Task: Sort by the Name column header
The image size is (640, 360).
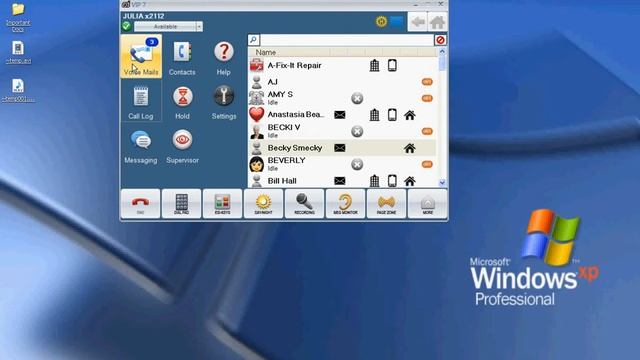Action: 265,52
